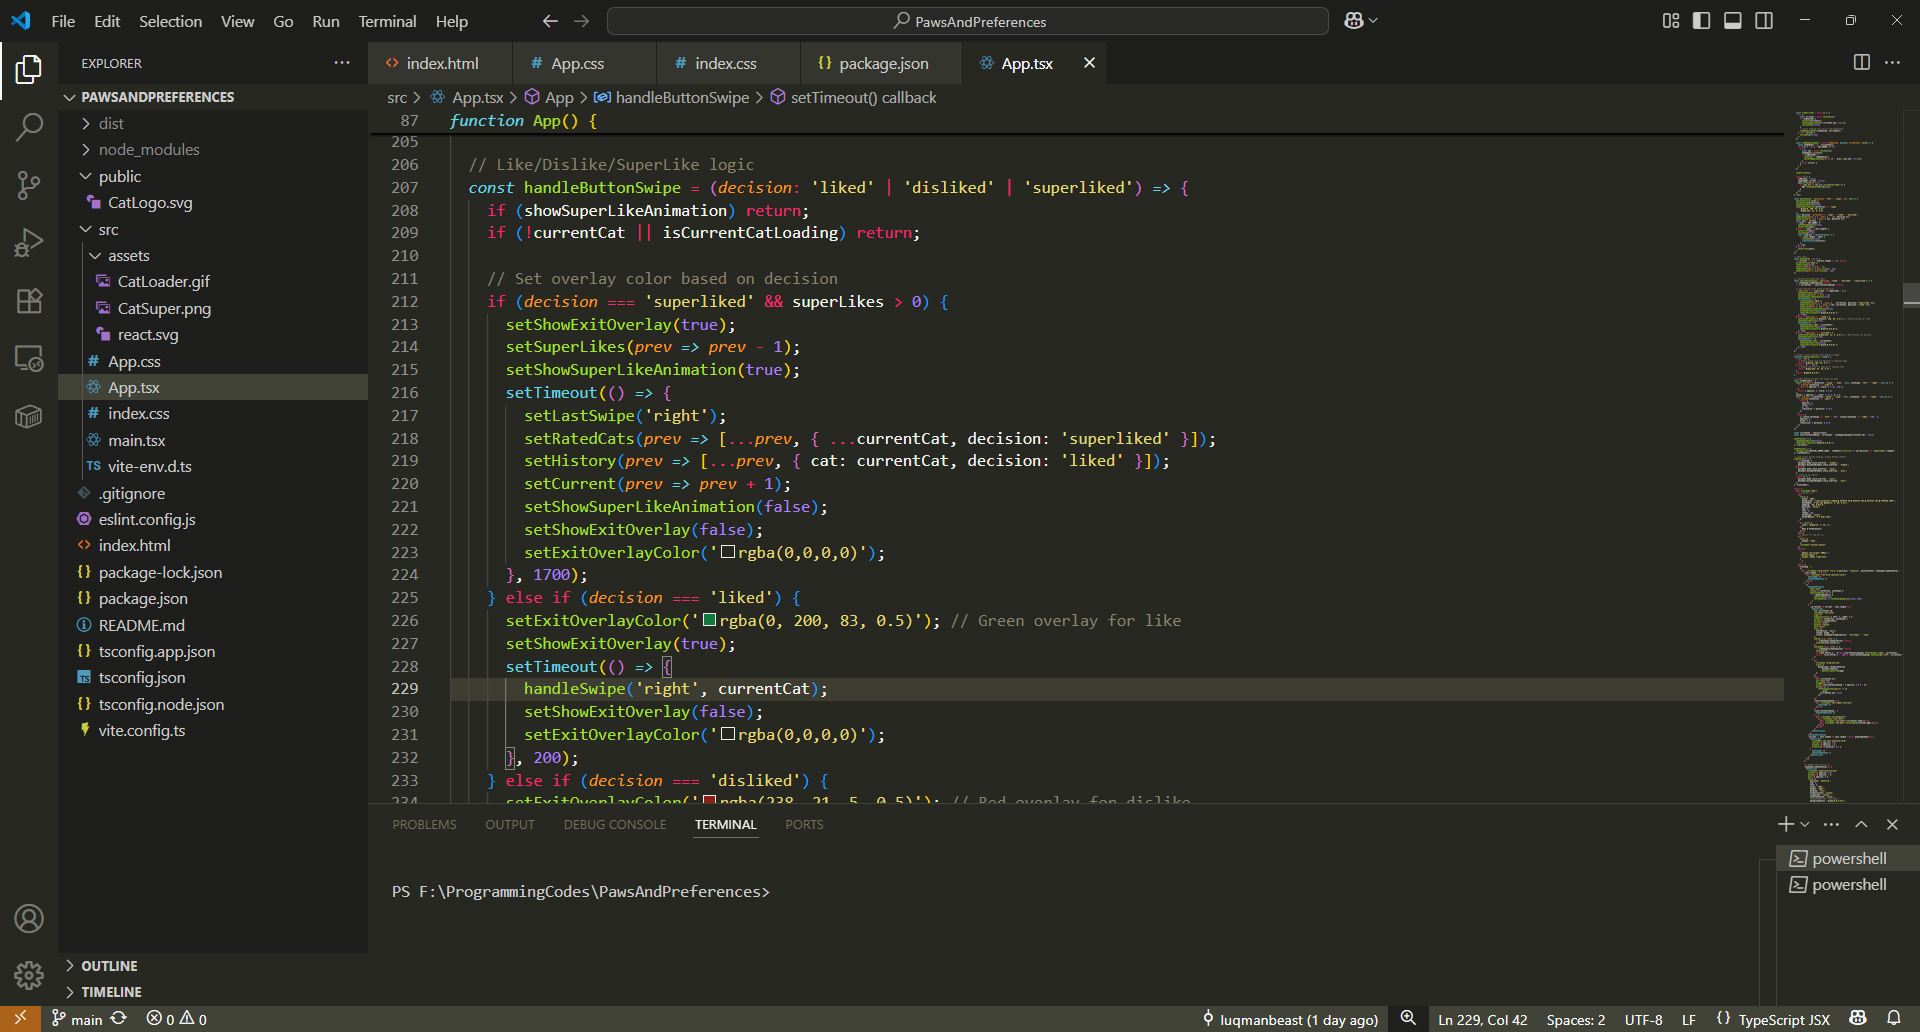Open the Remote Explorer view

point(29,359)
